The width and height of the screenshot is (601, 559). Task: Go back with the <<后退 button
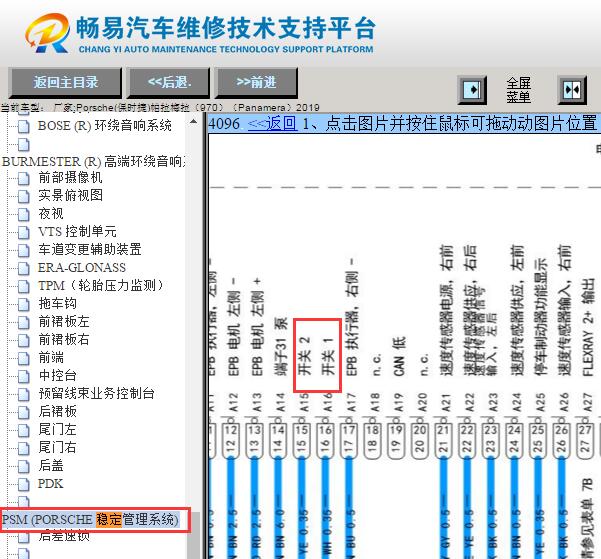[x=169, y=82]
